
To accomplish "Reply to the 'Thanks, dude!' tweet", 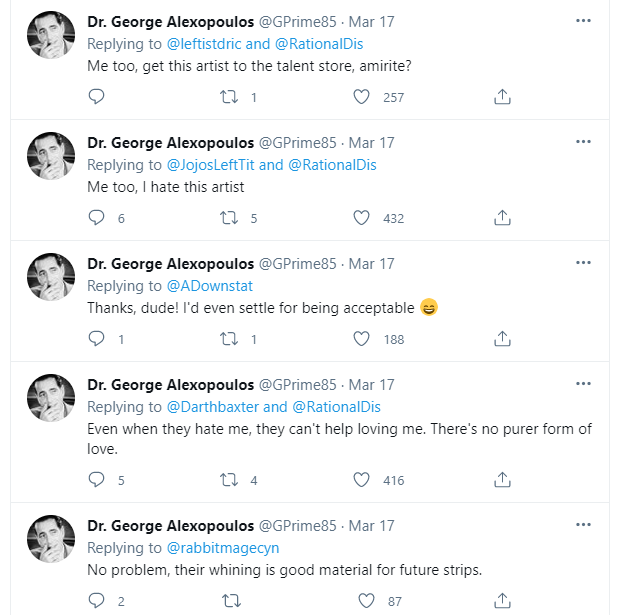I will [96, 339].
